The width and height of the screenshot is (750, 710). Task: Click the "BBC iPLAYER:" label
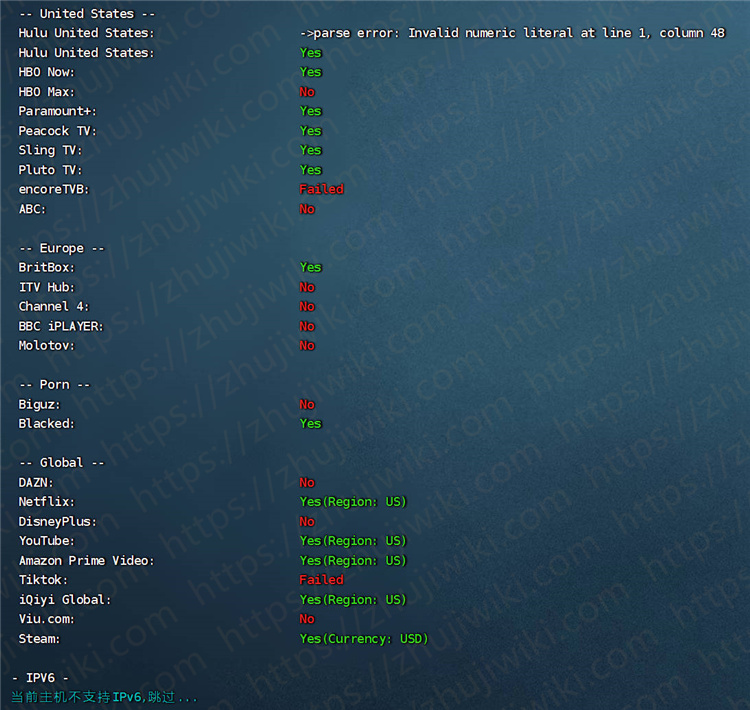pyautogui.click(x=61, y=326)
